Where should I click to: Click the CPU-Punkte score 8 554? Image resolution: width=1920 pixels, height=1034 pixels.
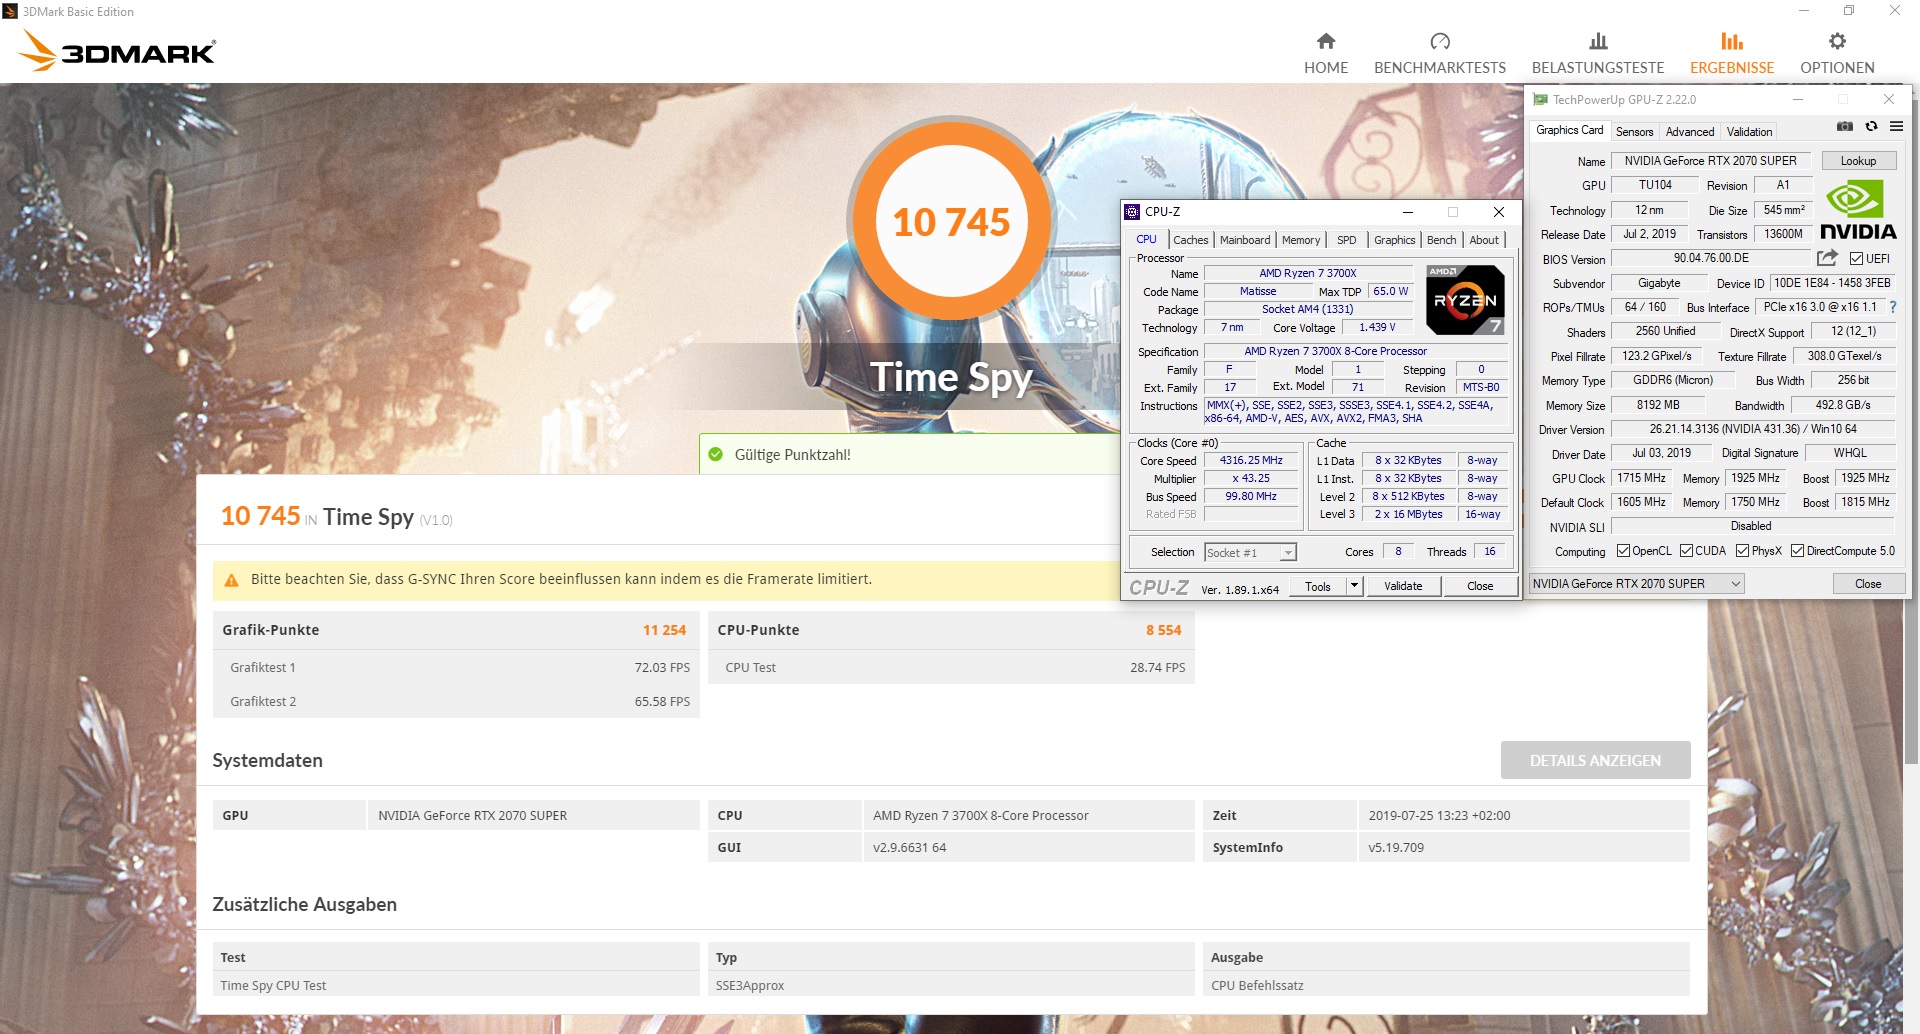[1163, 630]
